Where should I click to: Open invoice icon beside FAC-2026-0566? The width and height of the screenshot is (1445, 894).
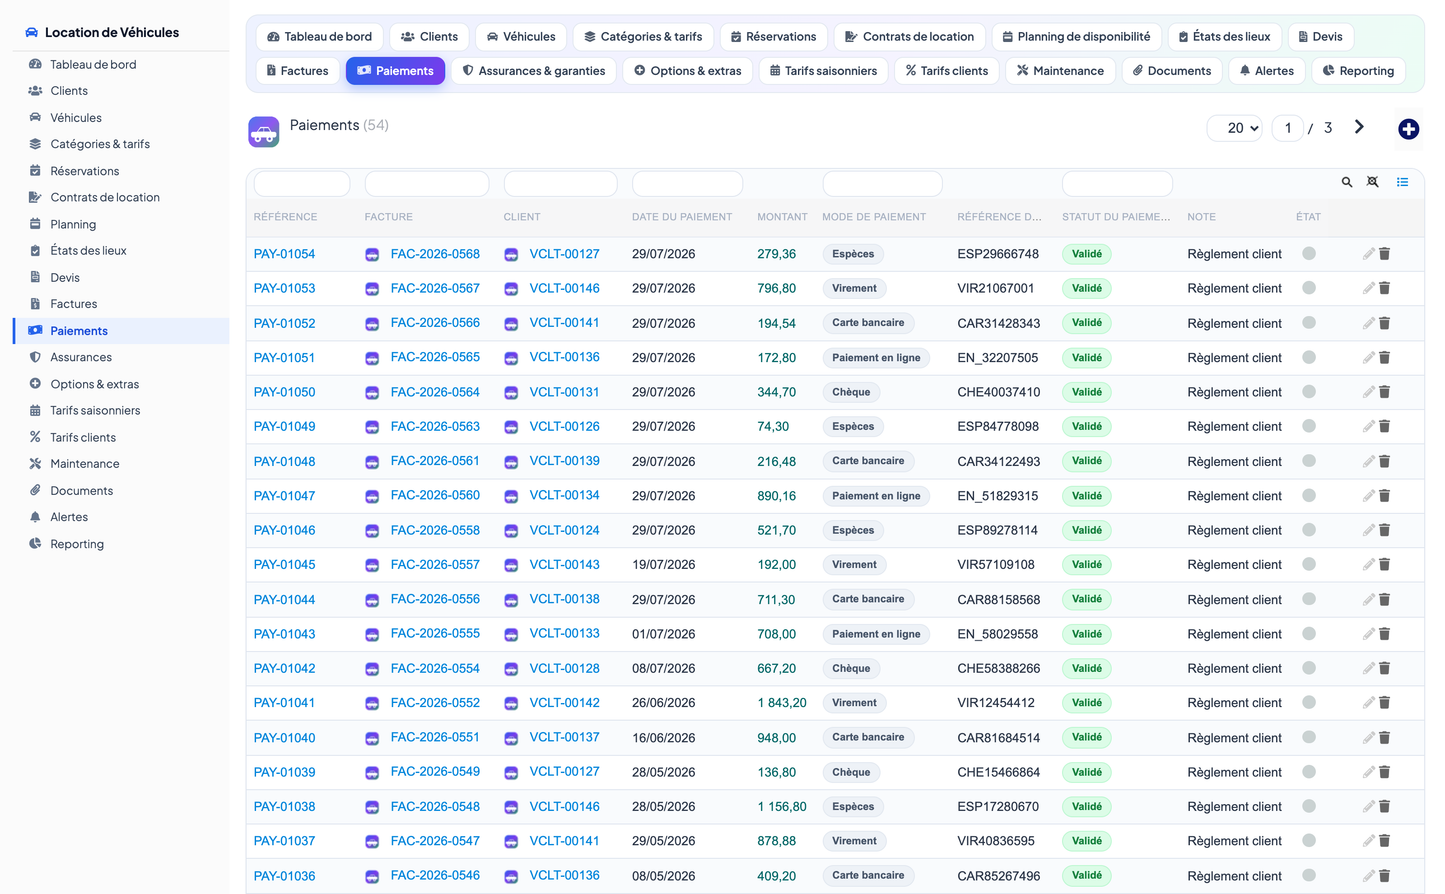click(x=372, y=323)
